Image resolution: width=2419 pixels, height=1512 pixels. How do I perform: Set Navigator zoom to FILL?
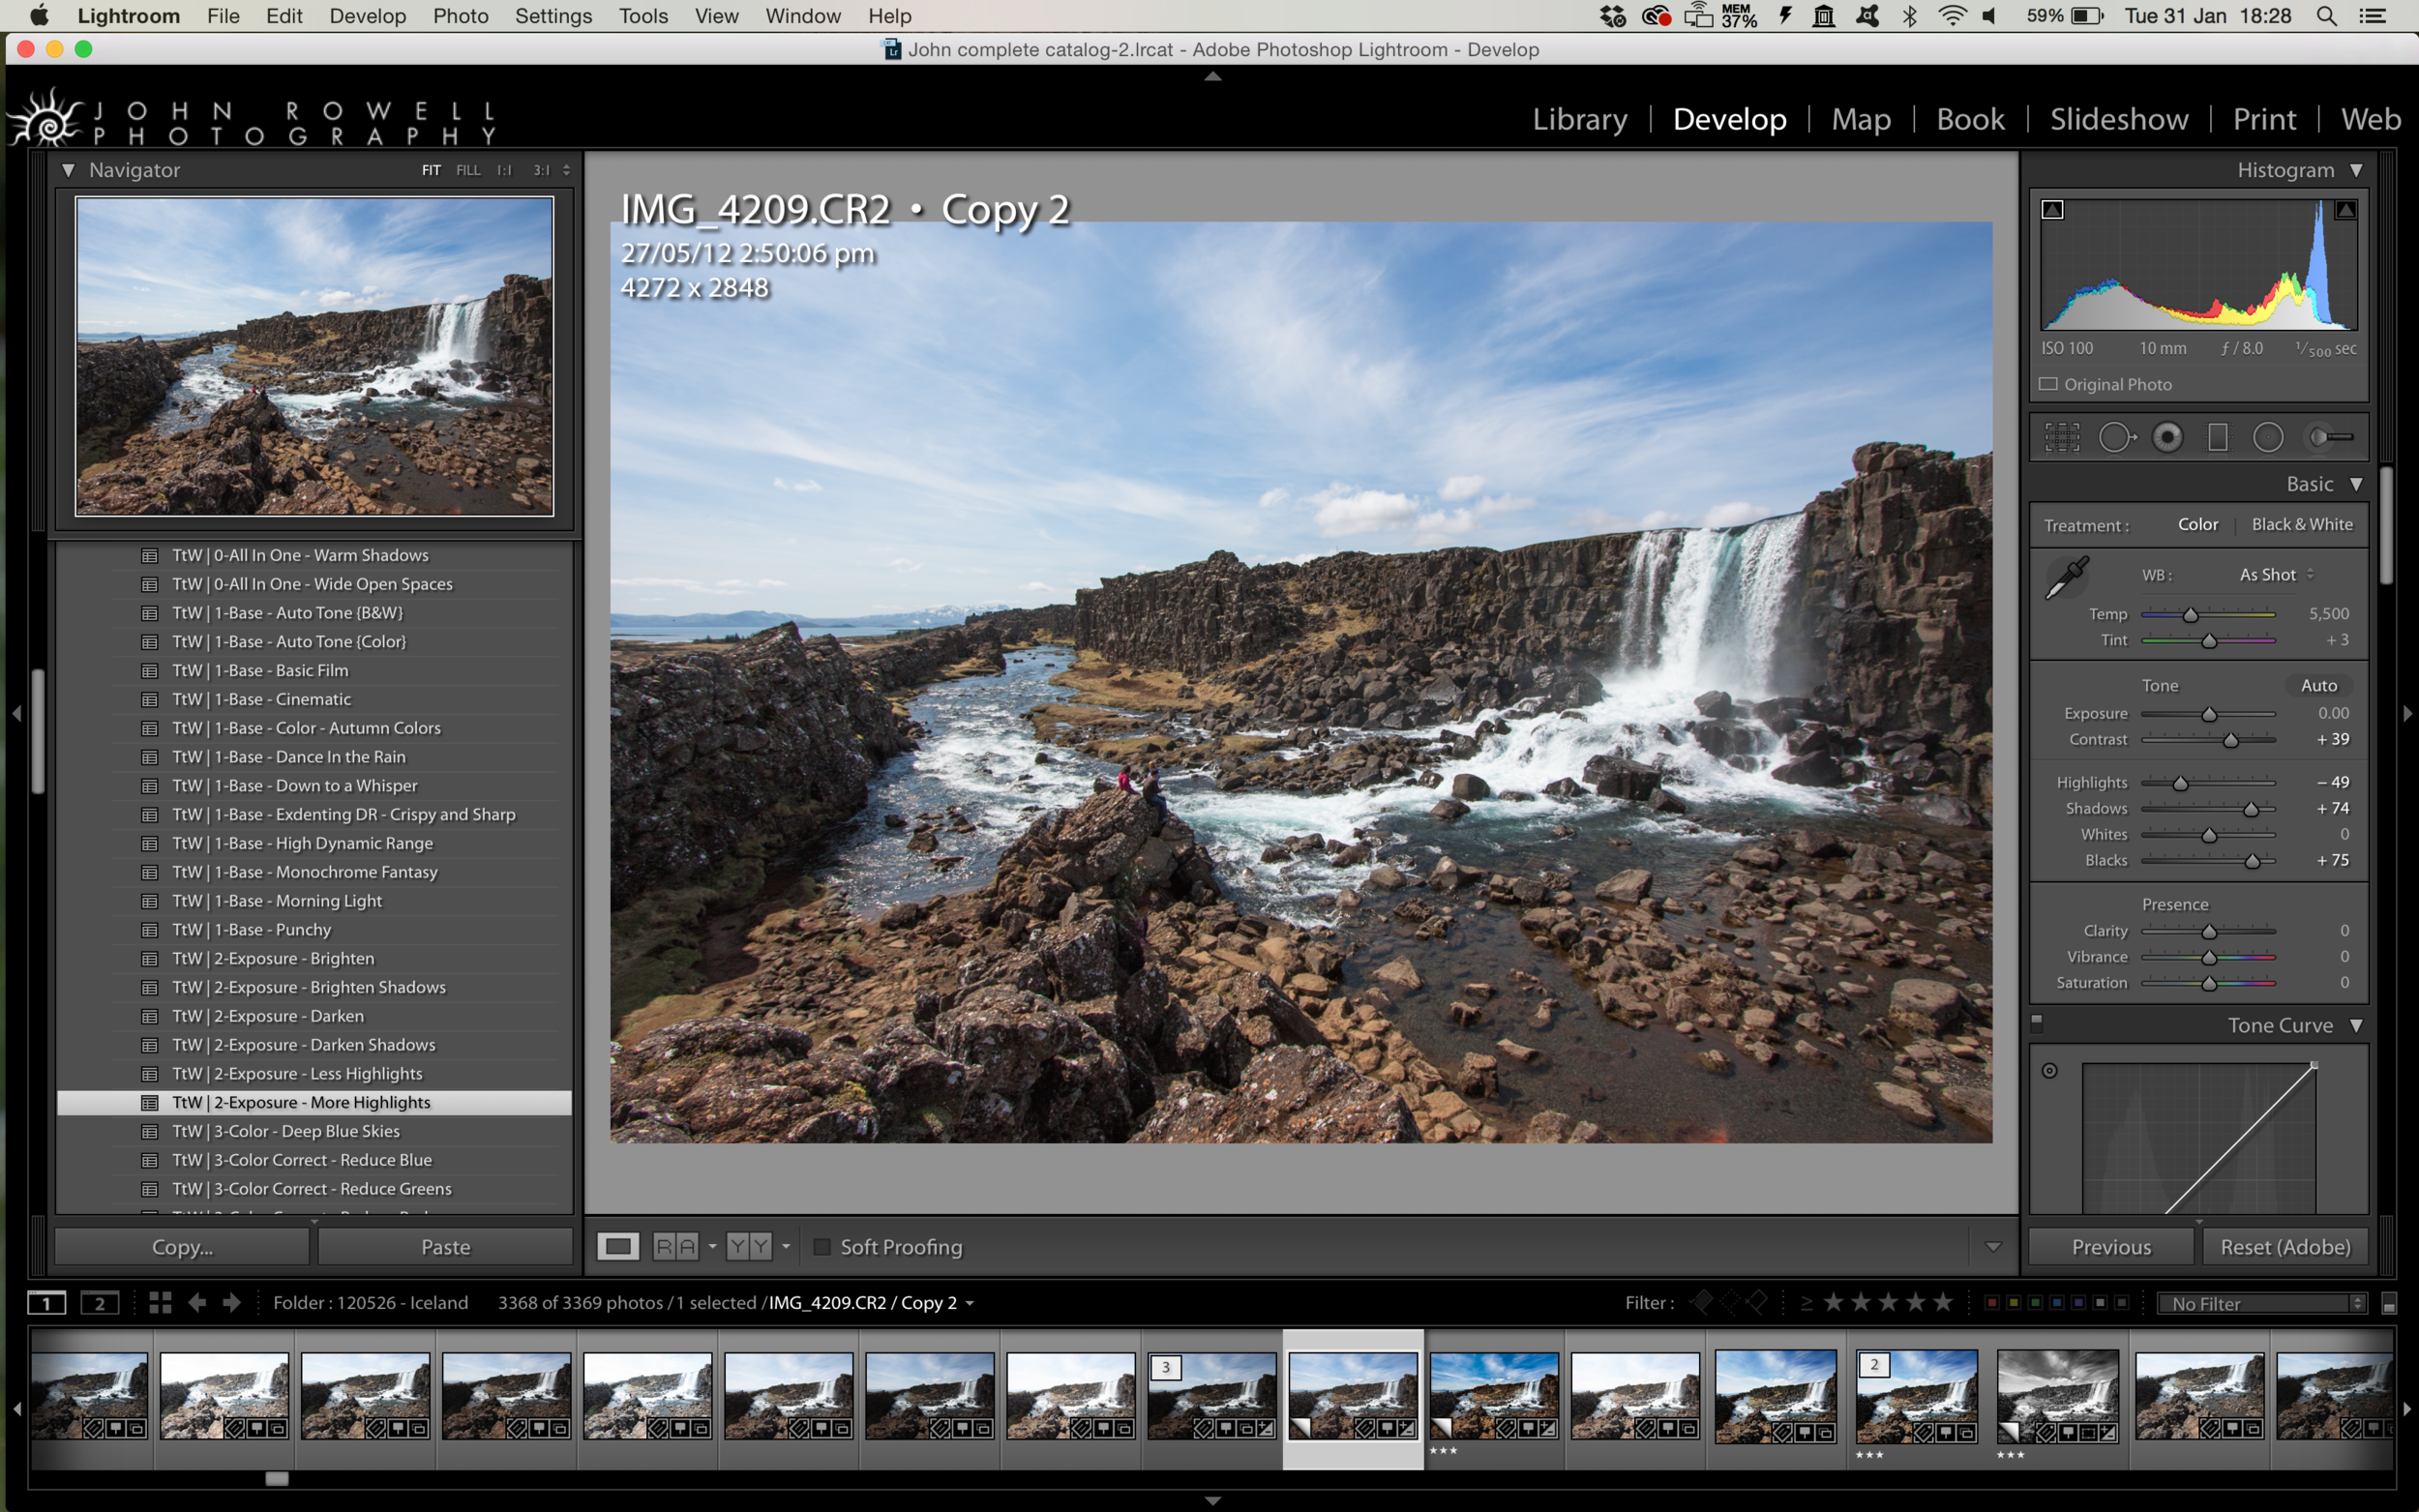click(x=468, y=170)
